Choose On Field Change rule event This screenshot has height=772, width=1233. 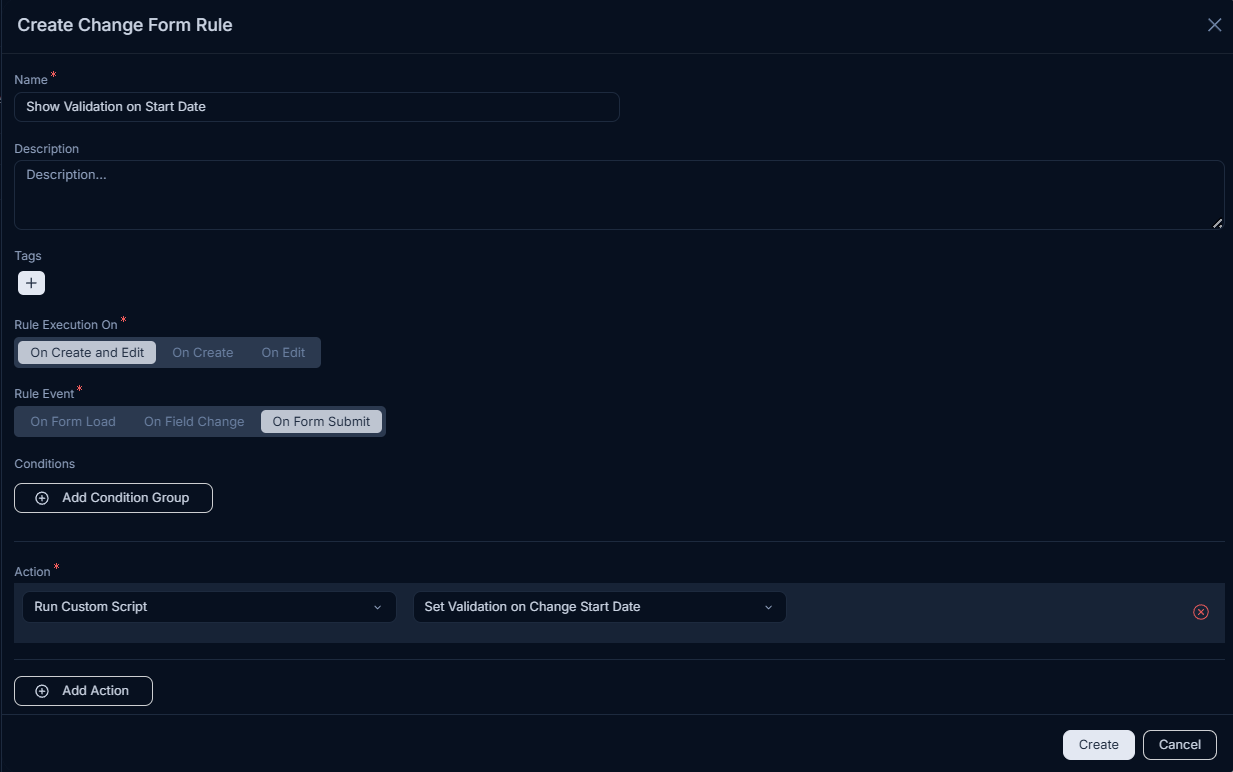(x=194, y=421)
